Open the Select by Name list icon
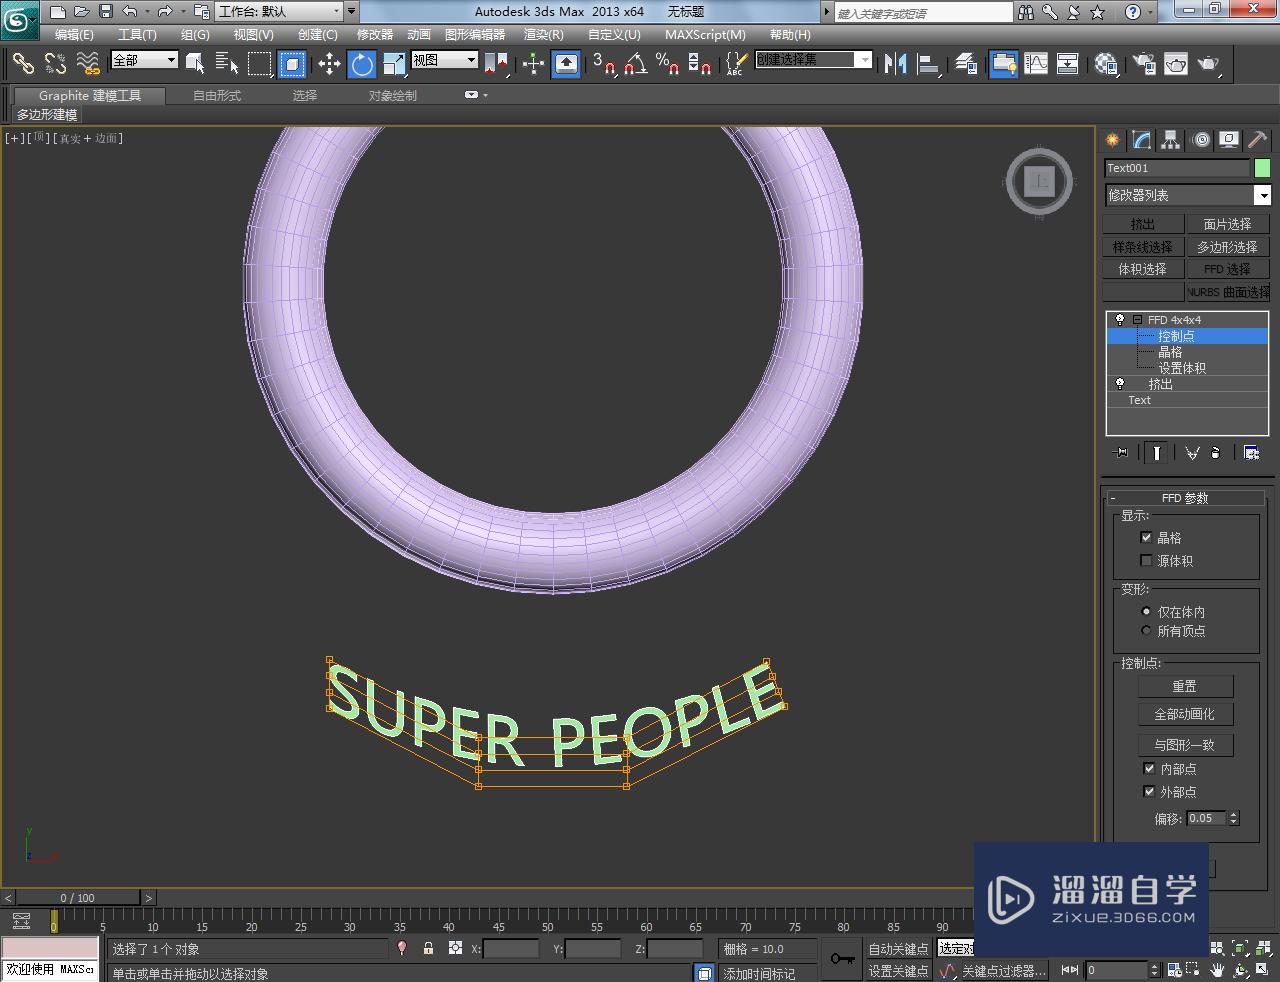The width and height of the screenshot is (1280, 982). tap(227, 64)
